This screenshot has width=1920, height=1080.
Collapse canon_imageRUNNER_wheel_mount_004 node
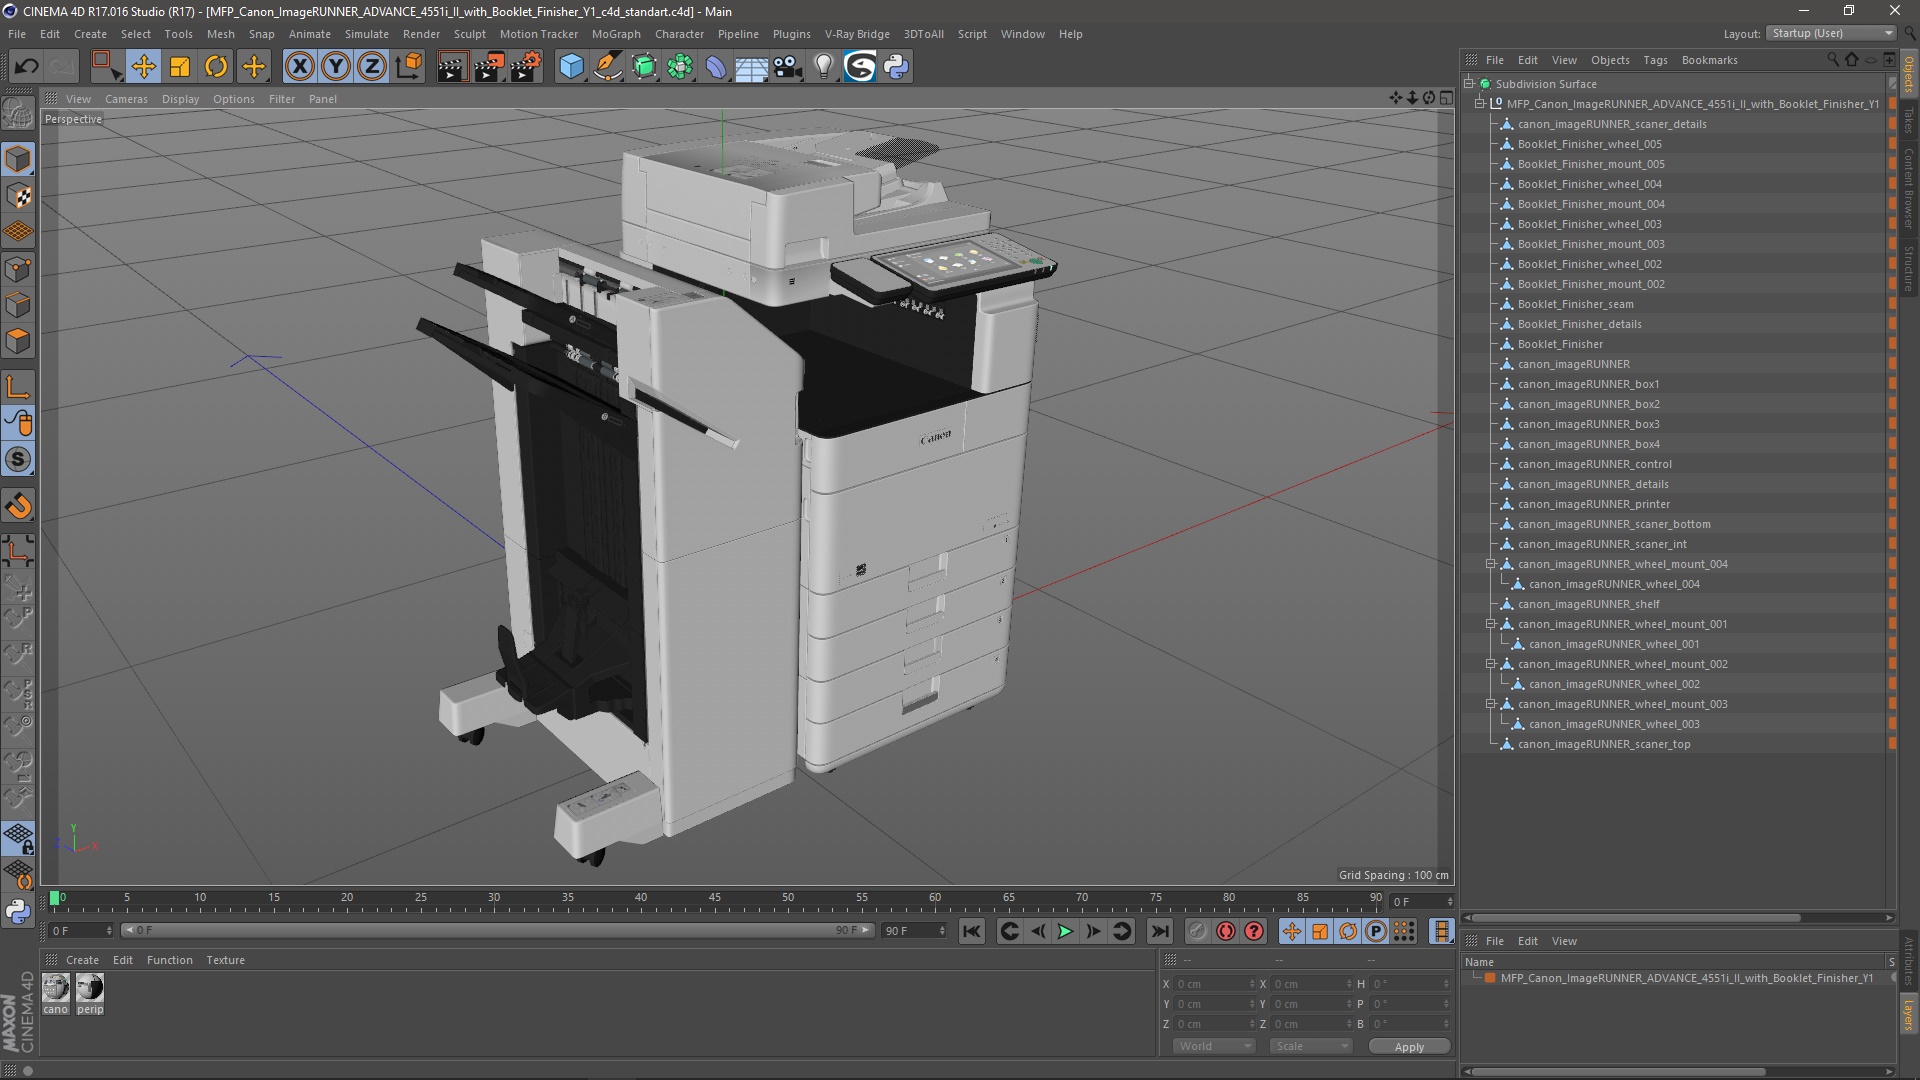(x=1491, y=564)
